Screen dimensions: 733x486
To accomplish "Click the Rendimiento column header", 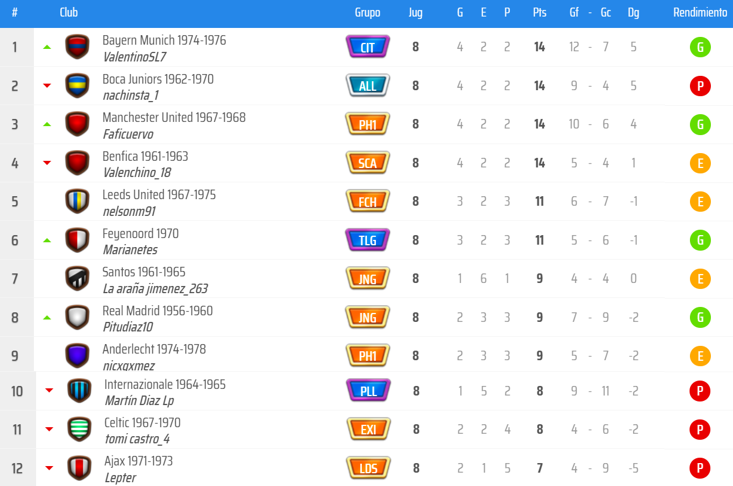I will point(700,13).
